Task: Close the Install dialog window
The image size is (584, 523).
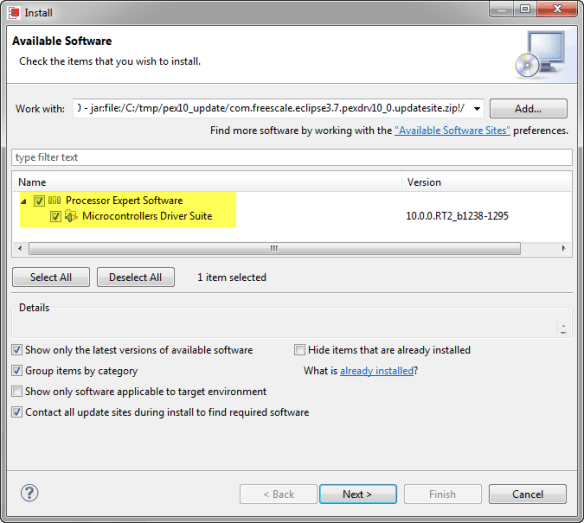Action: [557, 9]
